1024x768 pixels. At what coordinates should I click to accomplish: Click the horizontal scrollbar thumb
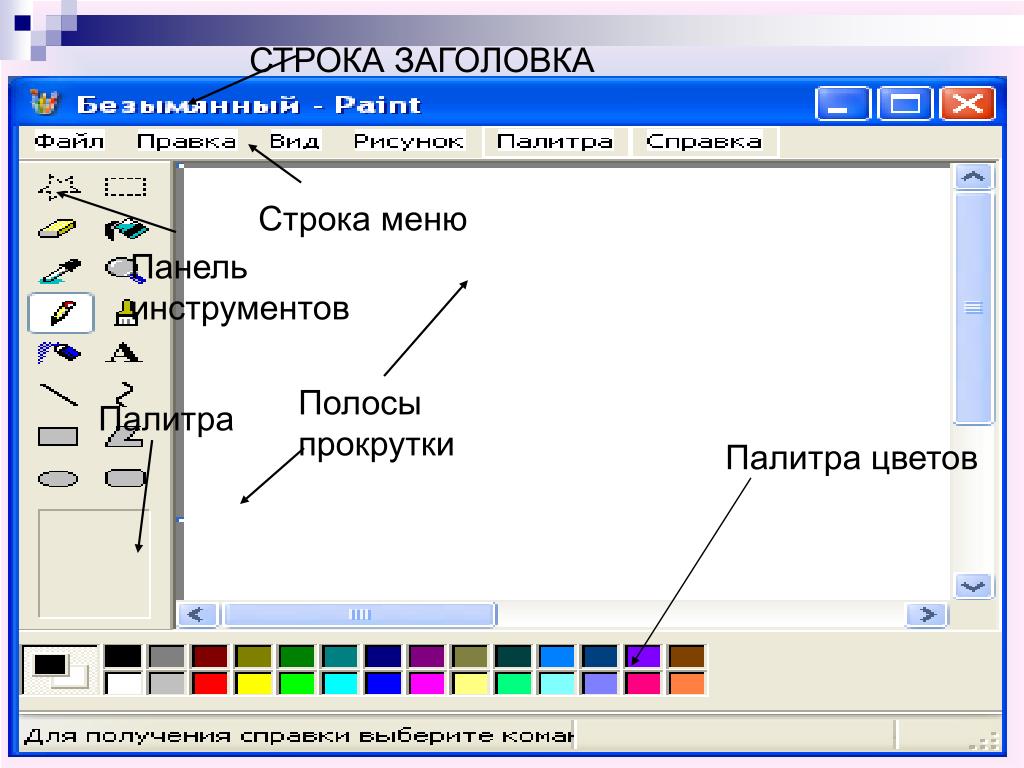pos(360,615)
